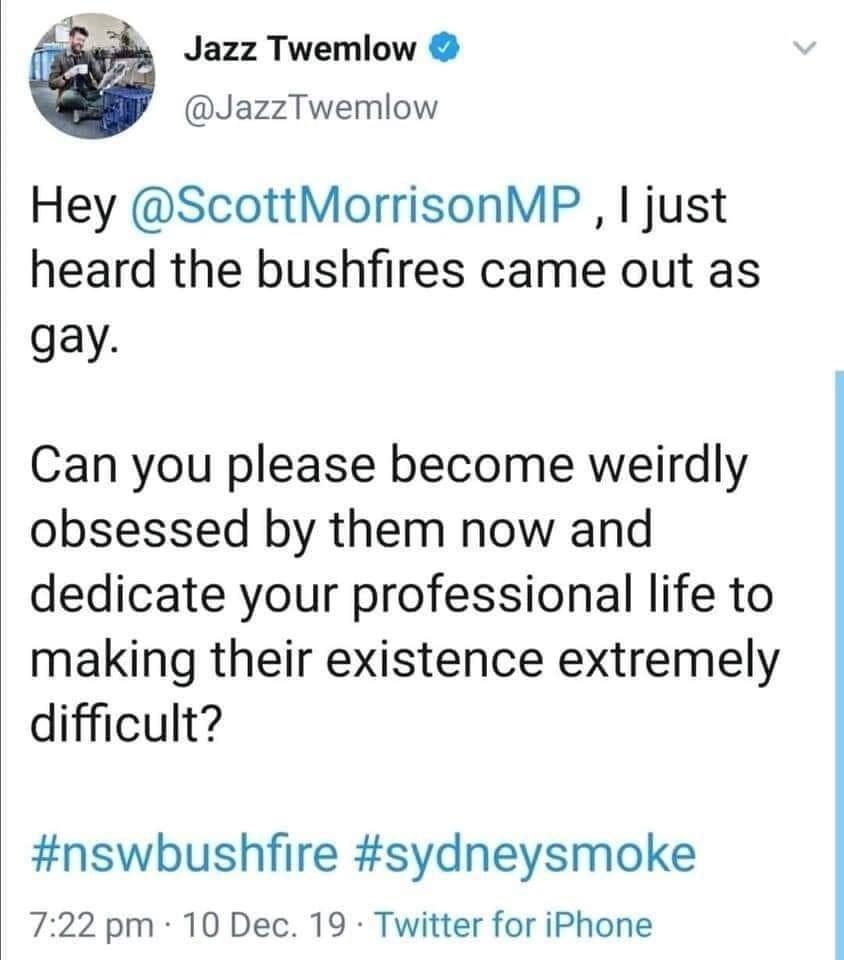Click the word "gay." in tweet
This screenshot has height=960, width=844.
[x=72, y=338]
